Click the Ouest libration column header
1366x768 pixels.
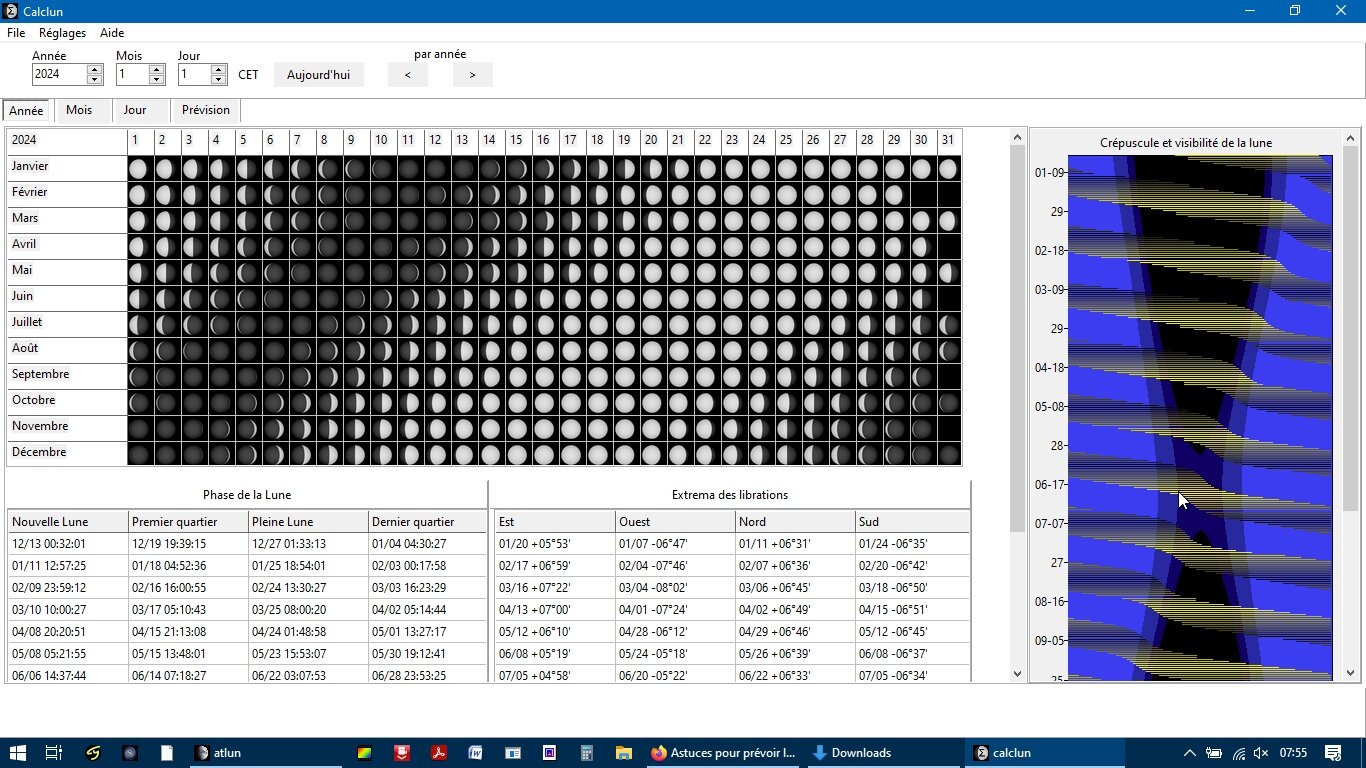[x=675, y=521]
